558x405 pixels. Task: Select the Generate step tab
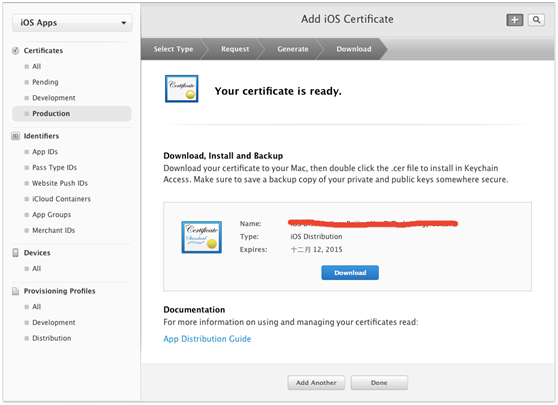point(293,49)
